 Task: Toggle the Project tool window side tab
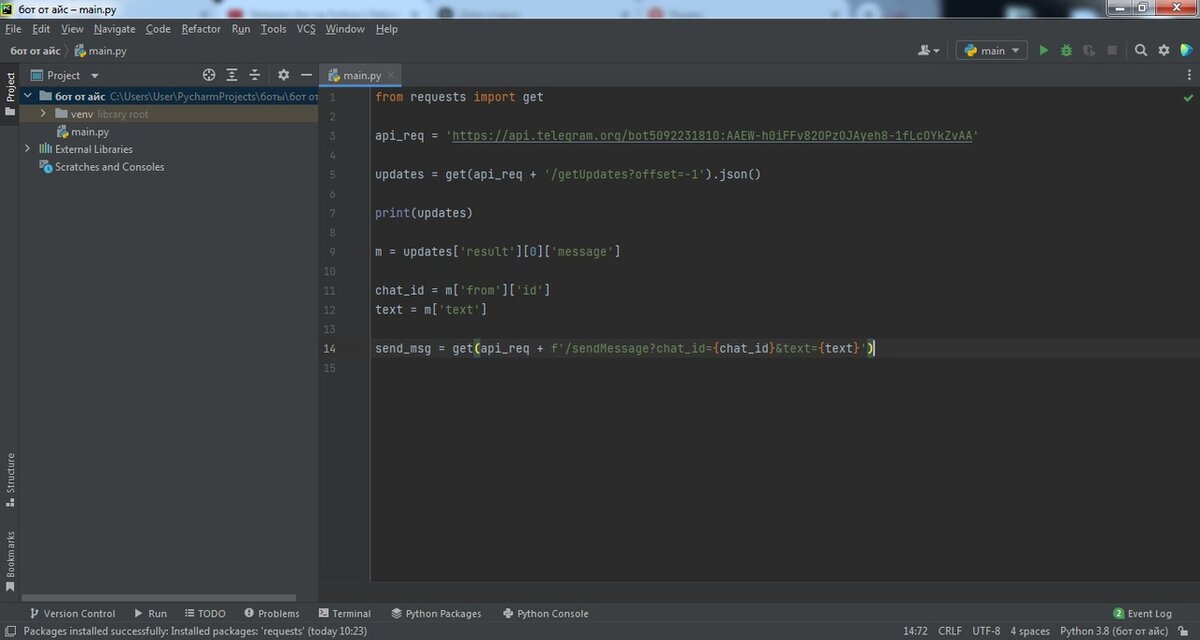(9, 93)
